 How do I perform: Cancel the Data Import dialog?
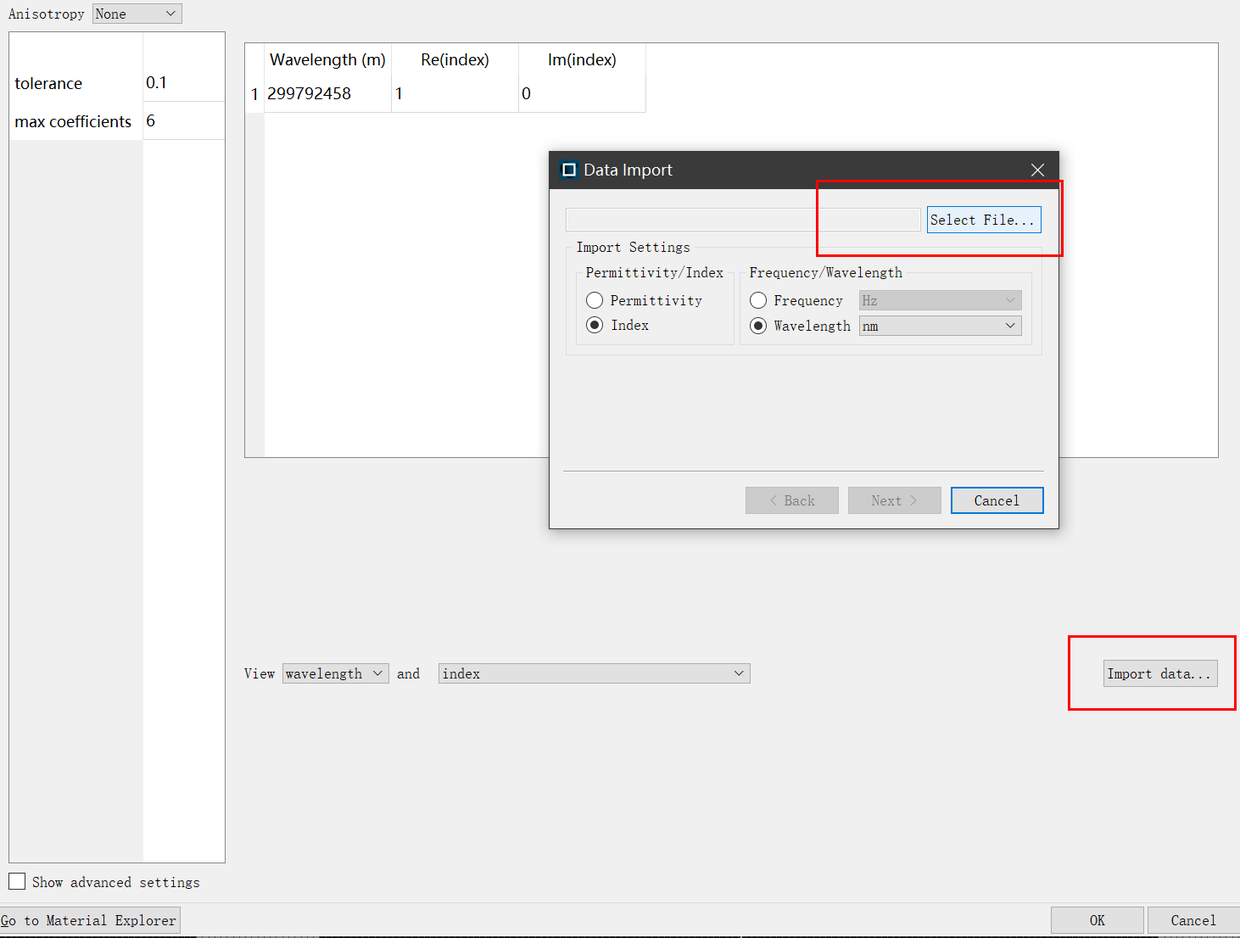coord(997,500)
